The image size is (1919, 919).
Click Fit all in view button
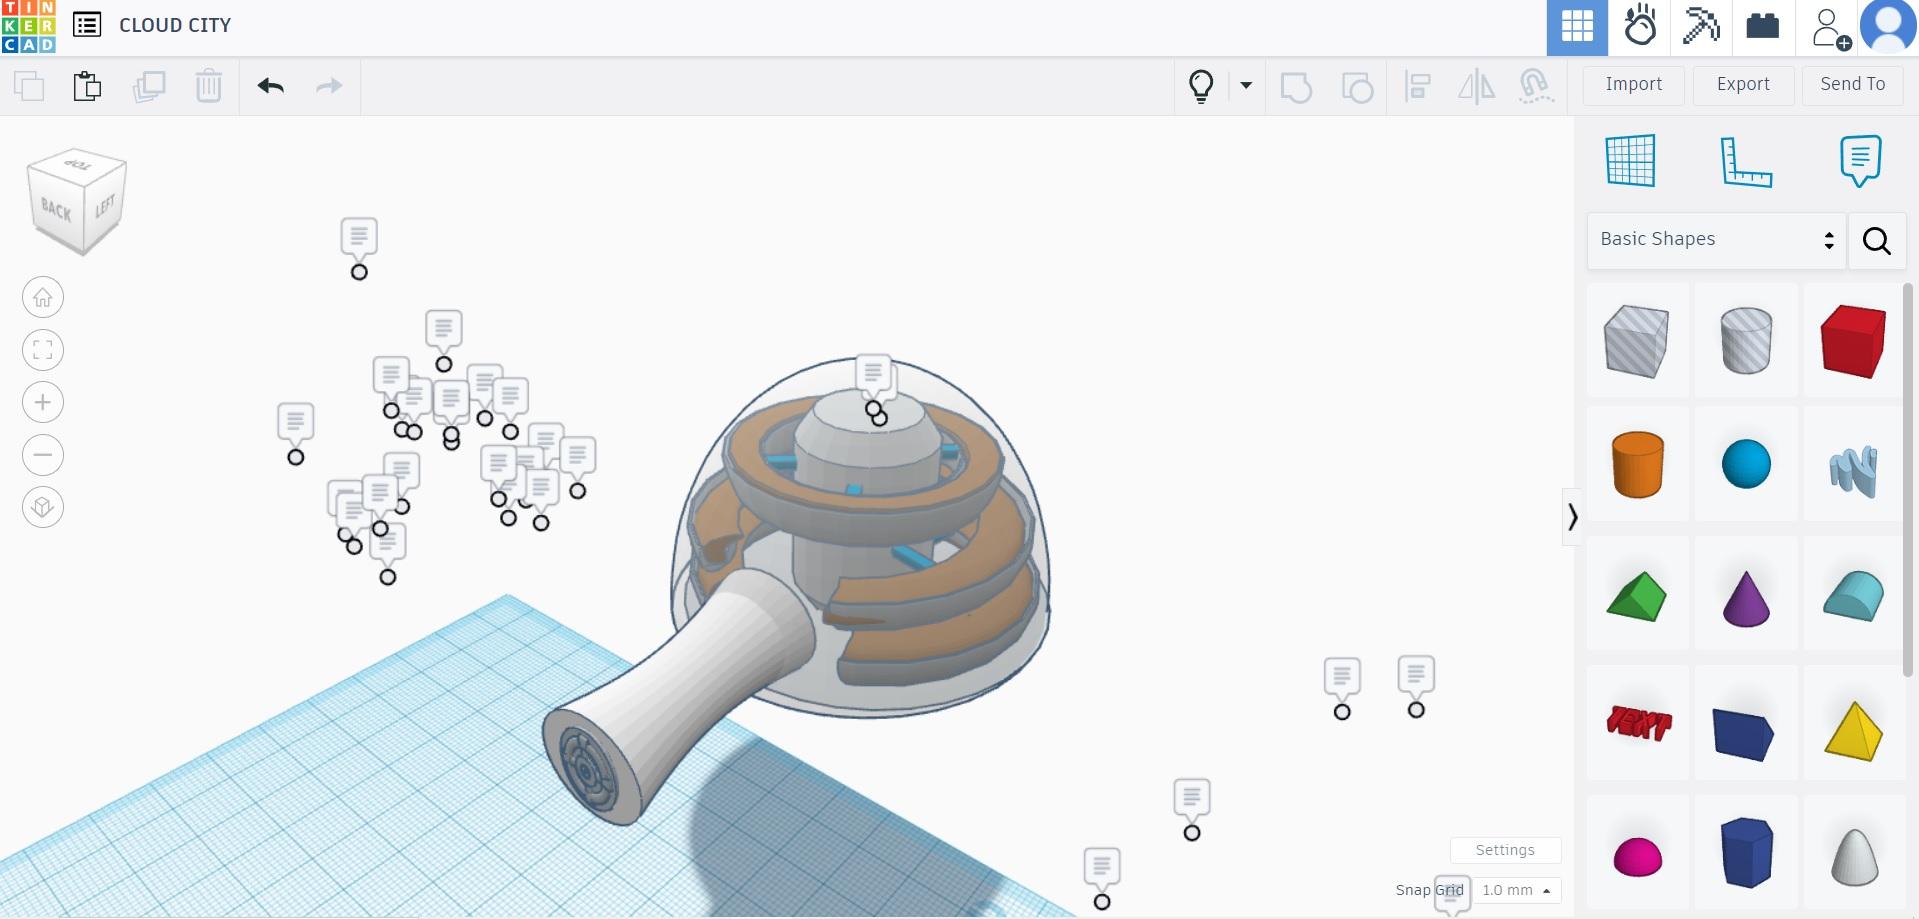tap(43, 350)
